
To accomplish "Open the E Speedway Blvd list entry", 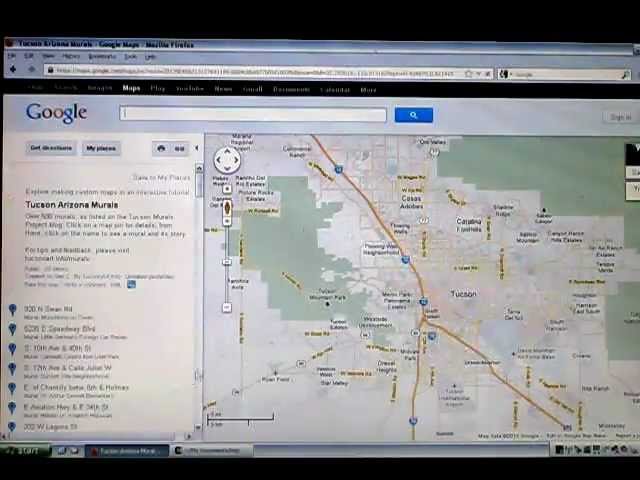I will point(59,329).
